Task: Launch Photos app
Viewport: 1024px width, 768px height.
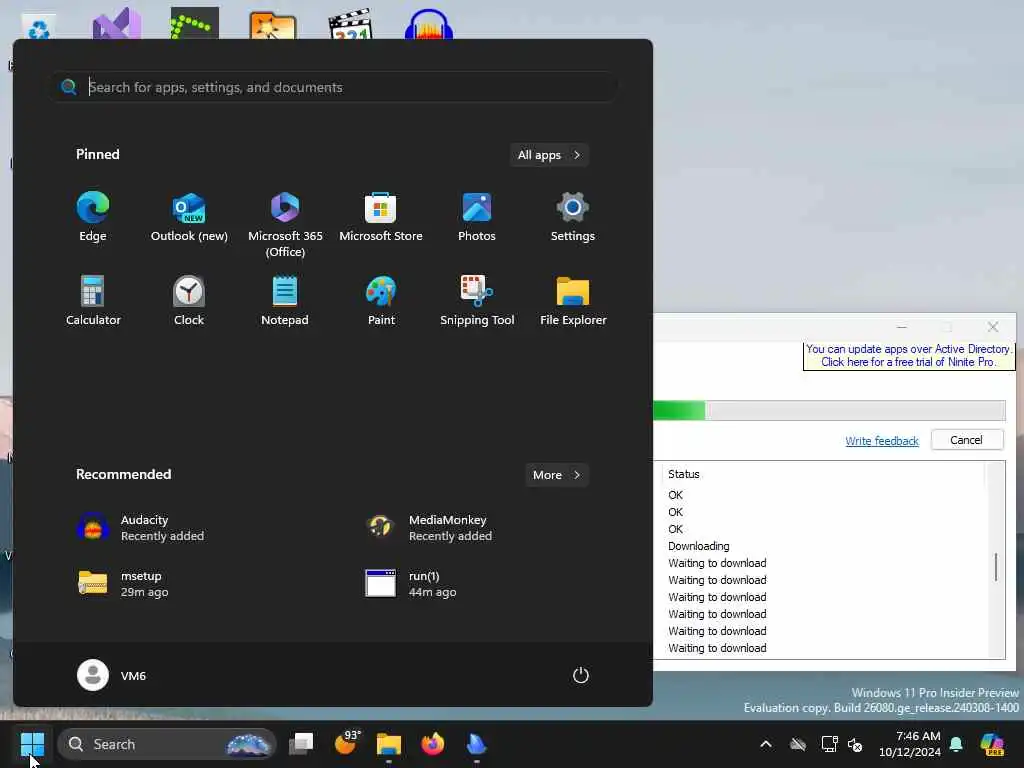Action: pyautogui.click(x=477, y=217)
